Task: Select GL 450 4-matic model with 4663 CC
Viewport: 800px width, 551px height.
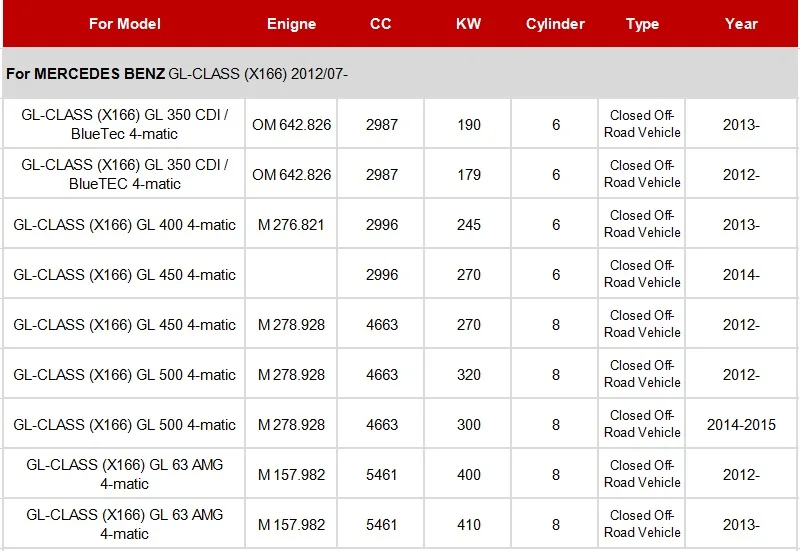Action: [124, 324]
